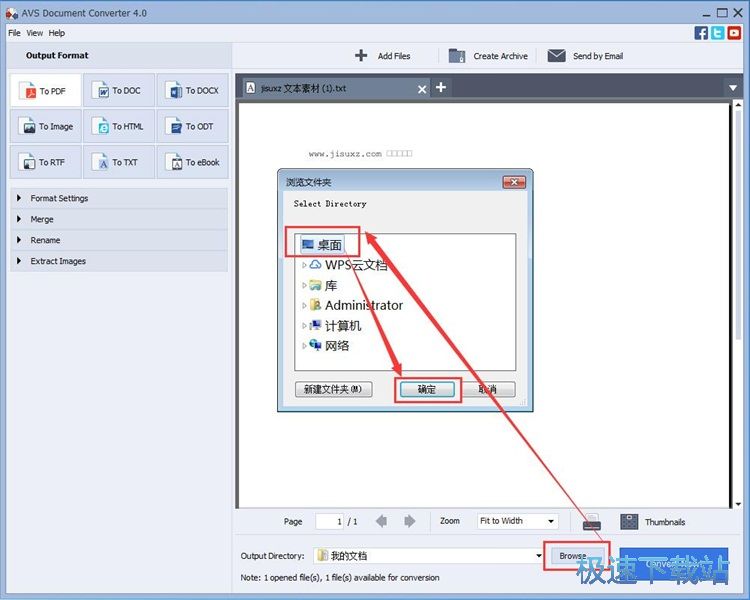Select the To eBook output format
This screenshot has width=750, height=600.
pos(193,162)
